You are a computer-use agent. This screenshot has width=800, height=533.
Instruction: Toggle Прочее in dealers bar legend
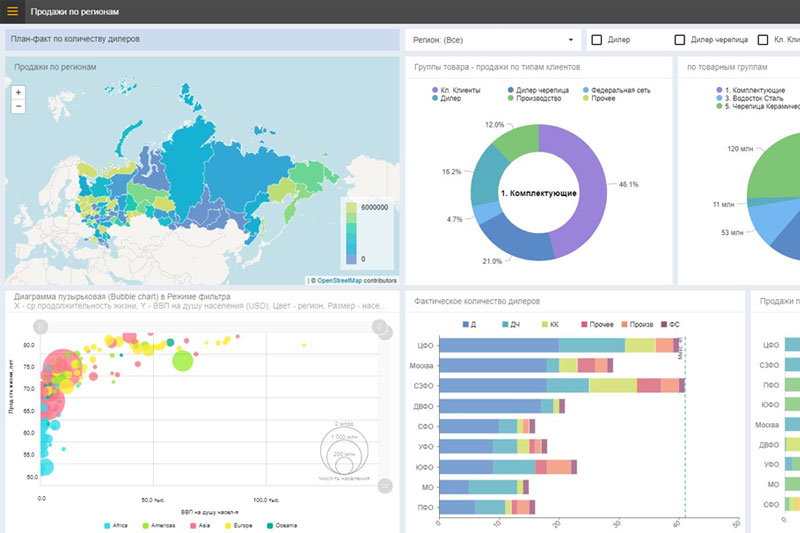click(597, 324)
